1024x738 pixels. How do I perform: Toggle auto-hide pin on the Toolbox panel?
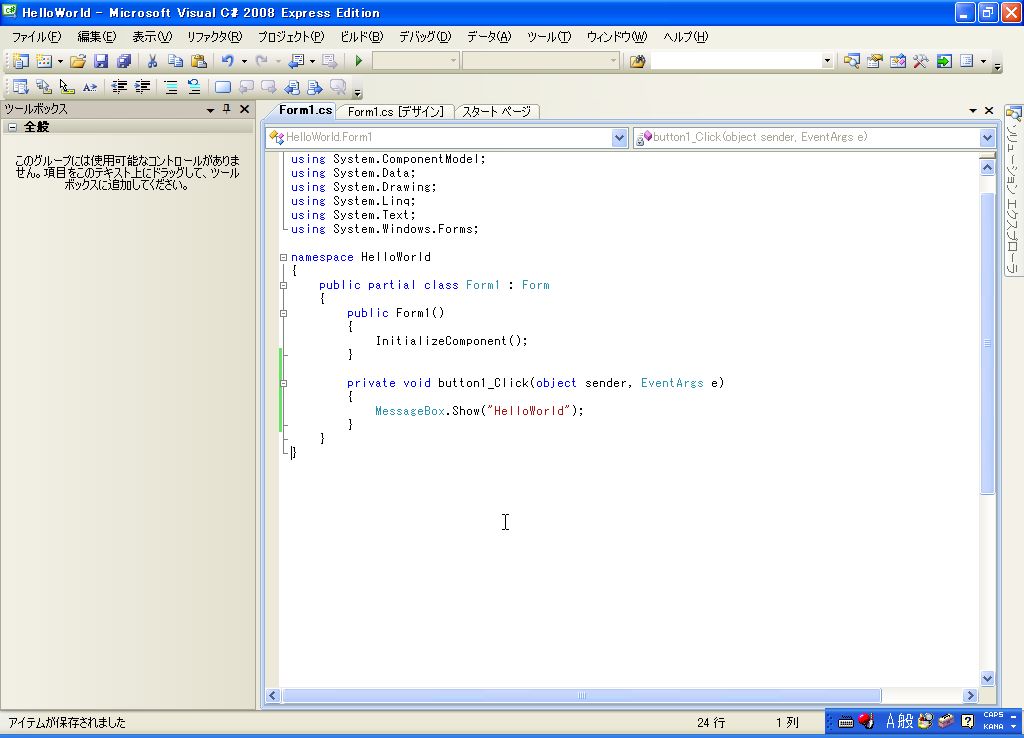[x=227, y=109]
